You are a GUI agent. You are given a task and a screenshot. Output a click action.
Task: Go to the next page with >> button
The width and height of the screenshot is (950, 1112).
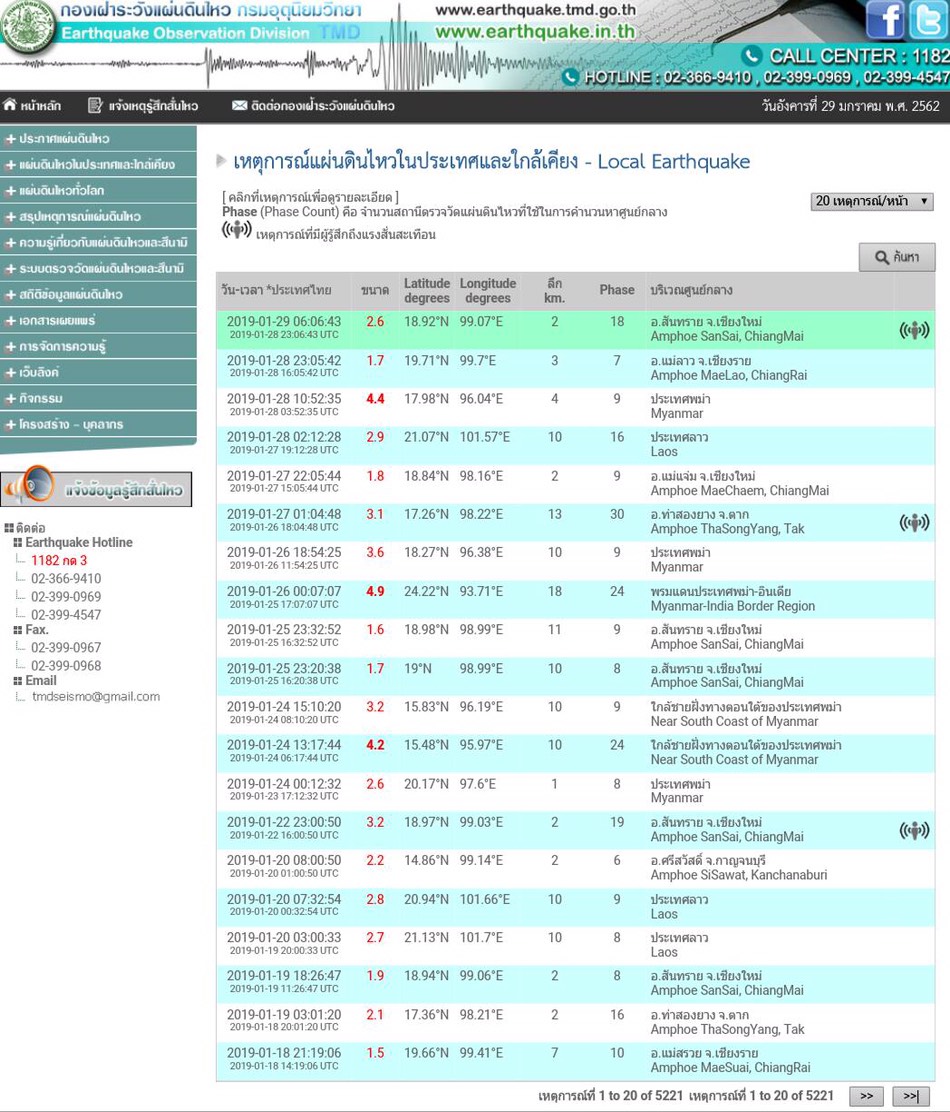click(866, 1096)
